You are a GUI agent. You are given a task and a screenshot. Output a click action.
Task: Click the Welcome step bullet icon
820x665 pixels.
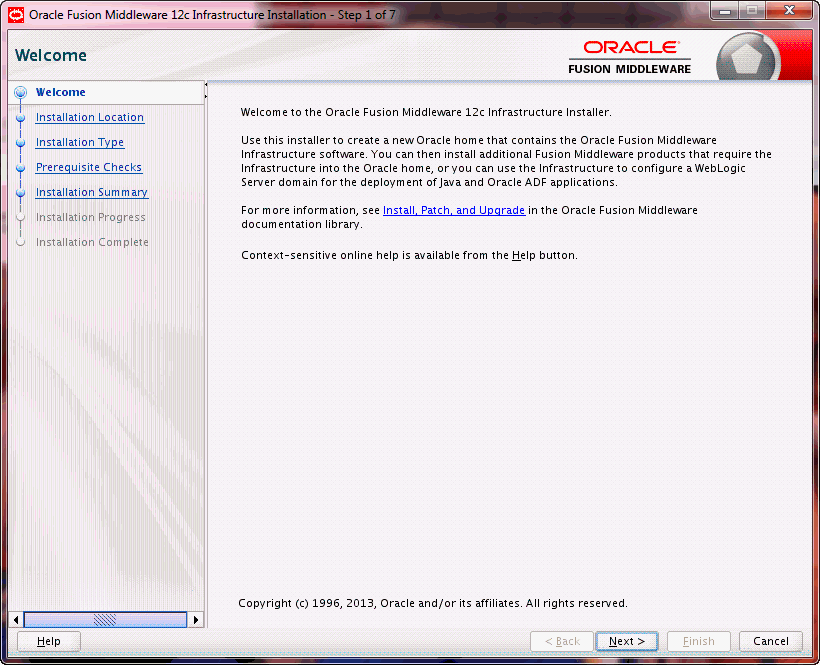point(20,93)
